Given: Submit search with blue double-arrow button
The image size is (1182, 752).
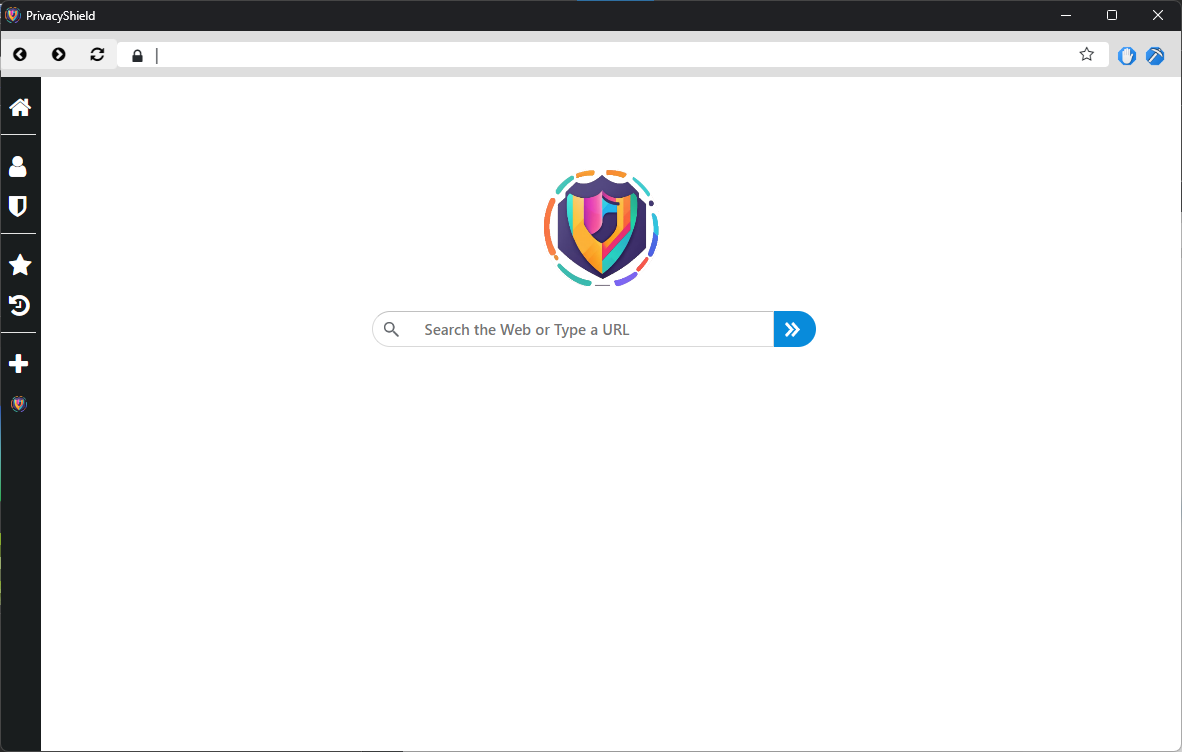Looking at the screenshot, I should [x=794, y=329].
